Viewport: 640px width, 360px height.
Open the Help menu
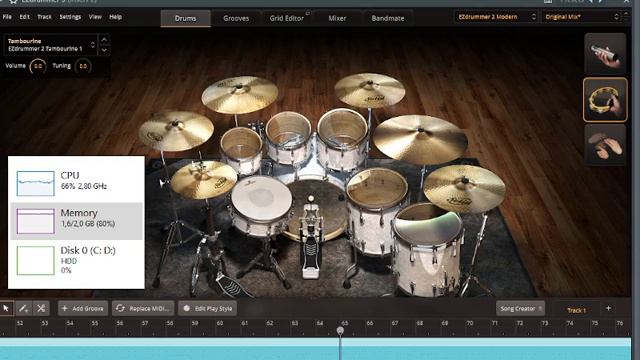click(x=116, y=17)
